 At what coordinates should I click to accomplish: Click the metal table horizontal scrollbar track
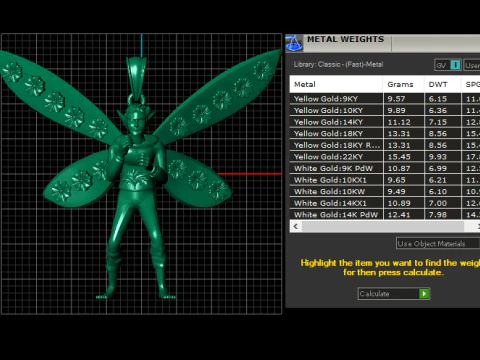point(383,226)
